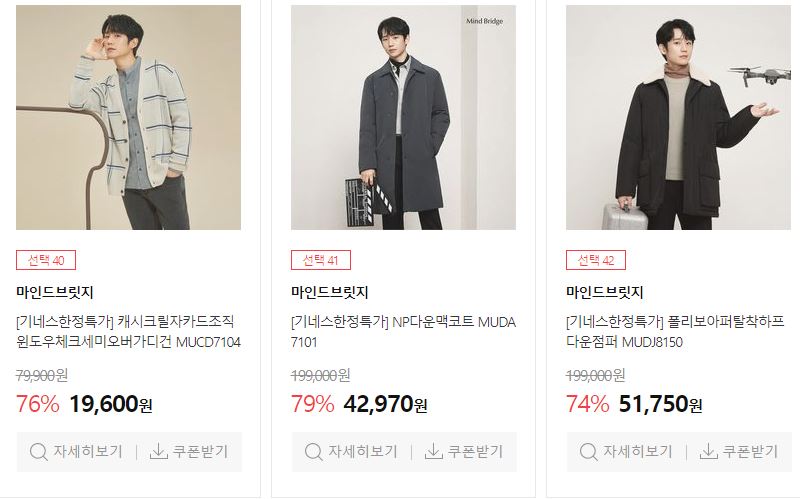
Task: Click download icon under half down jumper
Action: click(x=709, y=451)
